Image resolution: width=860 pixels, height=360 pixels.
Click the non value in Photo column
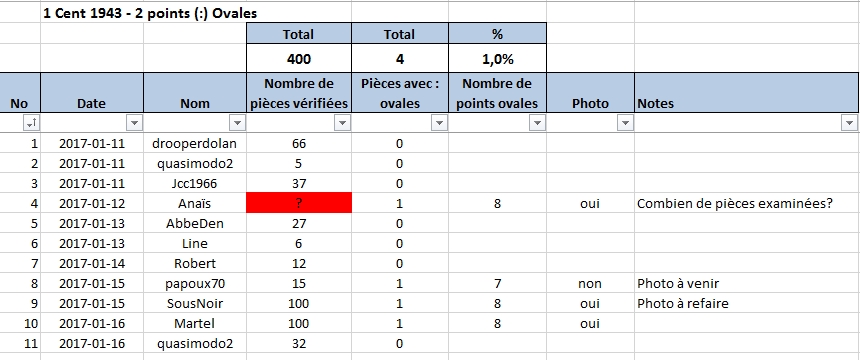point(590,283)
